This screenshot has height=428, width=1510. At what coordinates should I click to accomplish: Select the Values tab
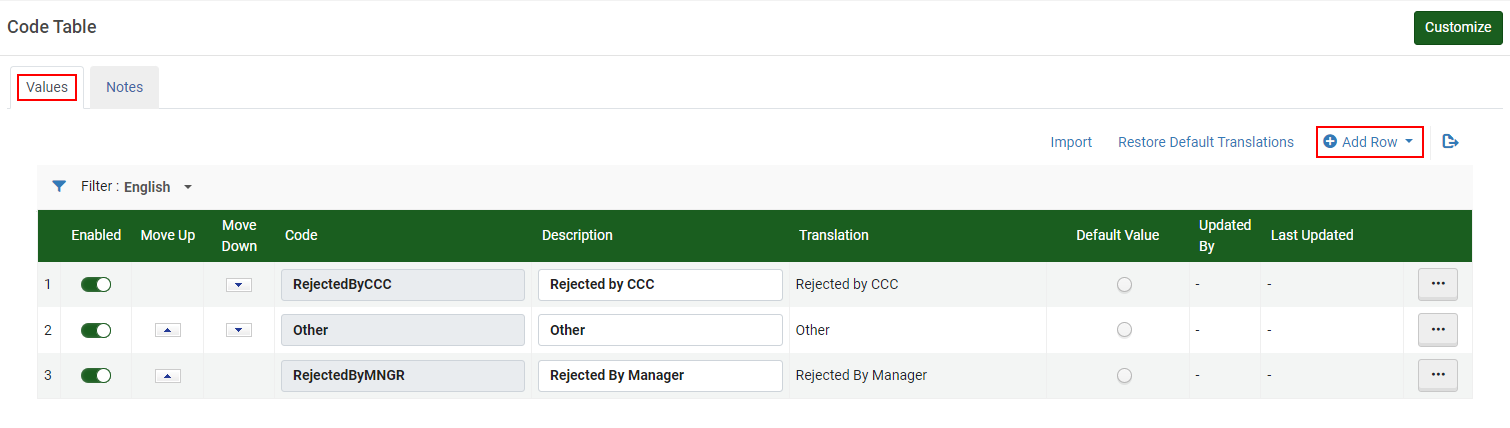[47, 87]
